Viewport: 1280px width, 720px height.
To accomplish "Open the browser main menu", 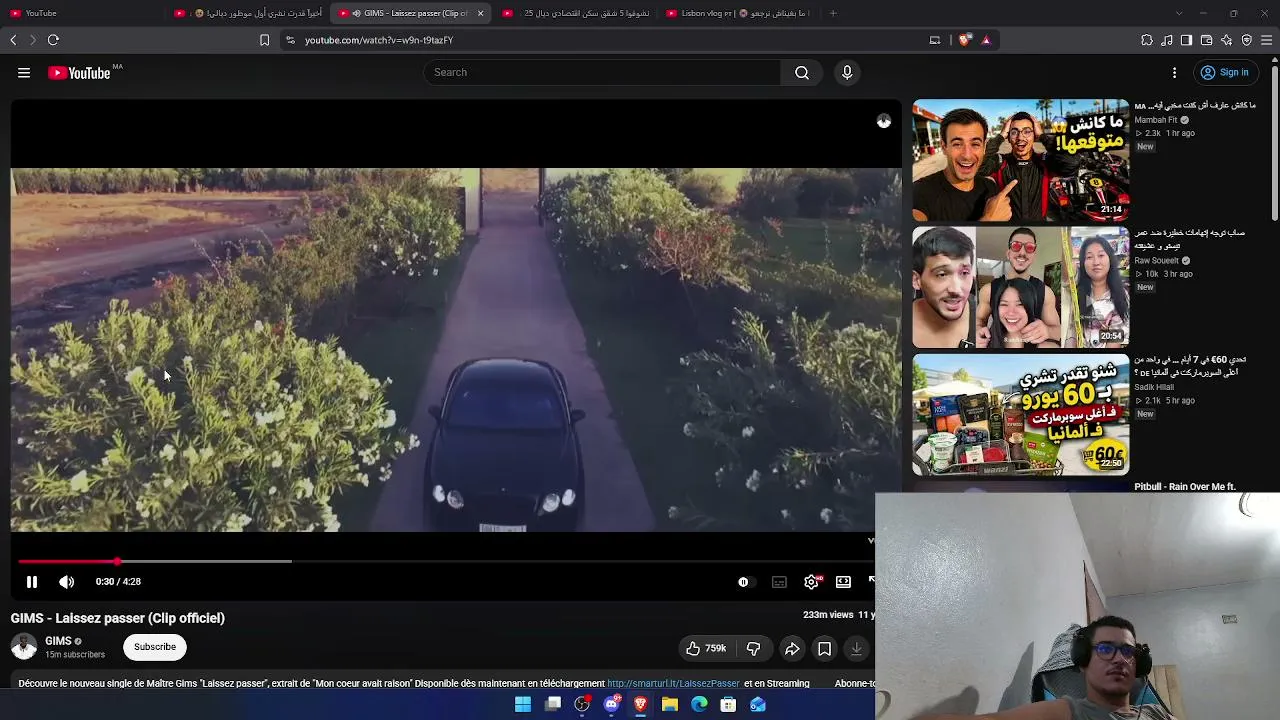I will [1267, 40].
